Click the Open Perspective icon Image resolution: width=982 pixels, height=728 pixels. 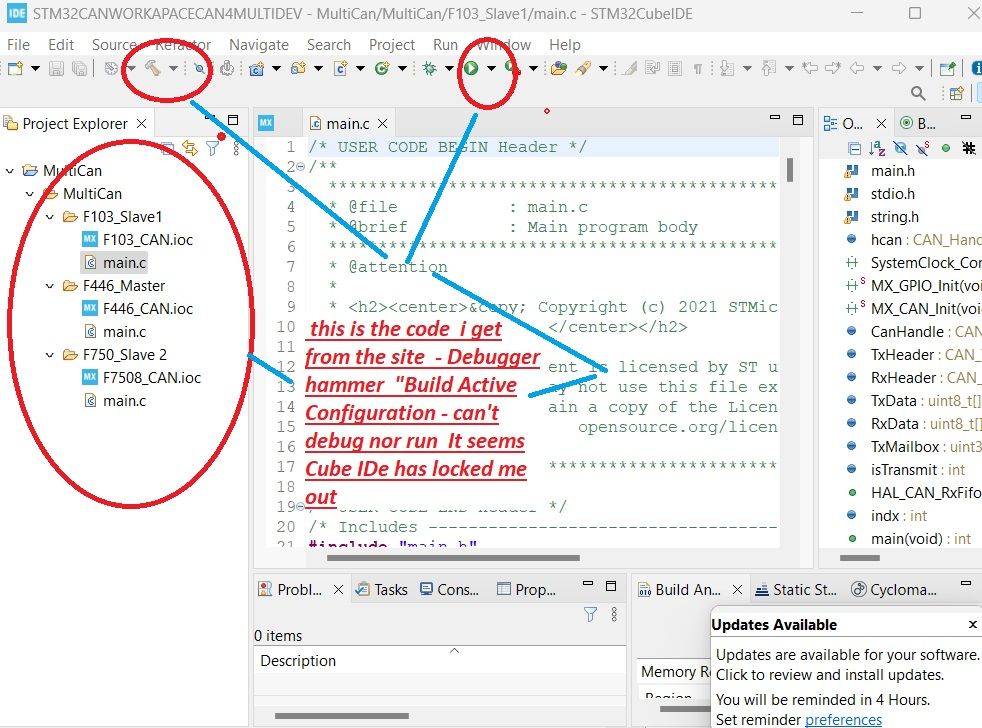tap(956, 93)
